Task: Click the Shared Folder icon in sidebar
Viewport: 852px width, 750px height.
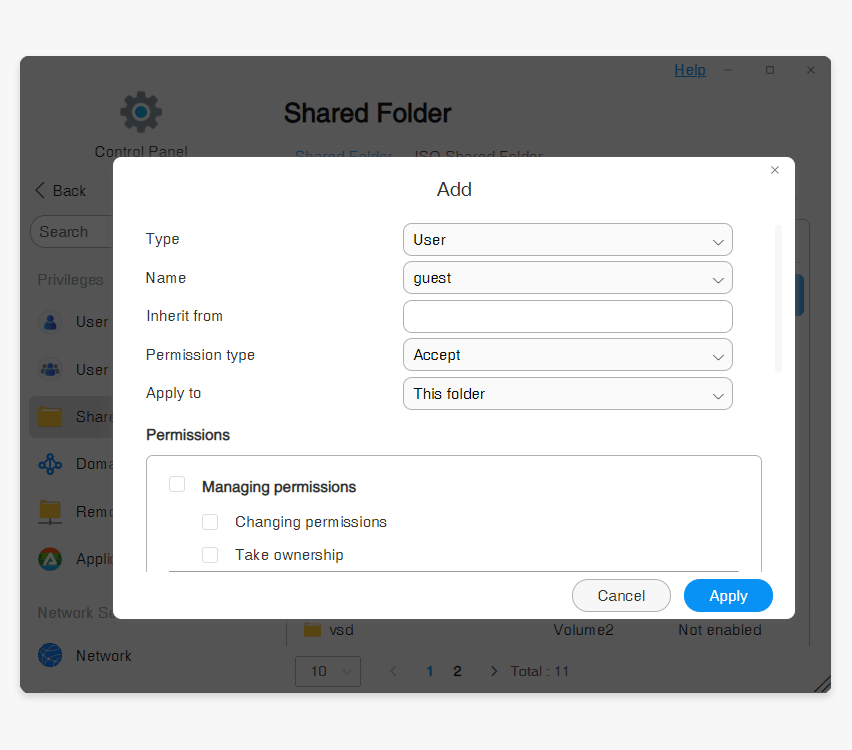Action: (x=50, y=417)
